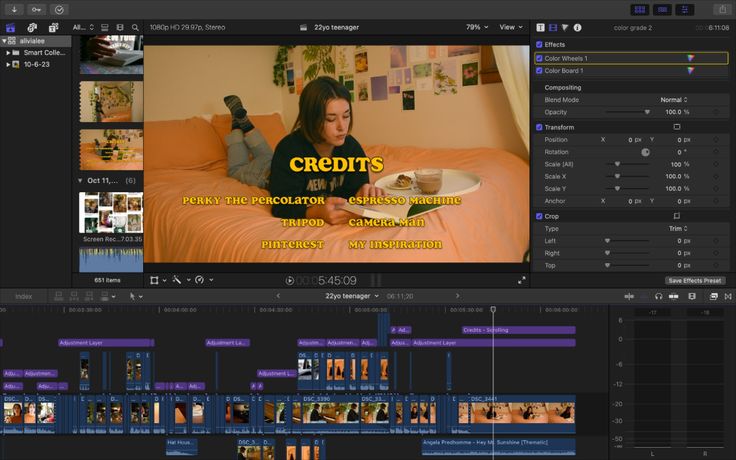
Task: Open the keyword editor key icon
Action: tap(37, 9)
